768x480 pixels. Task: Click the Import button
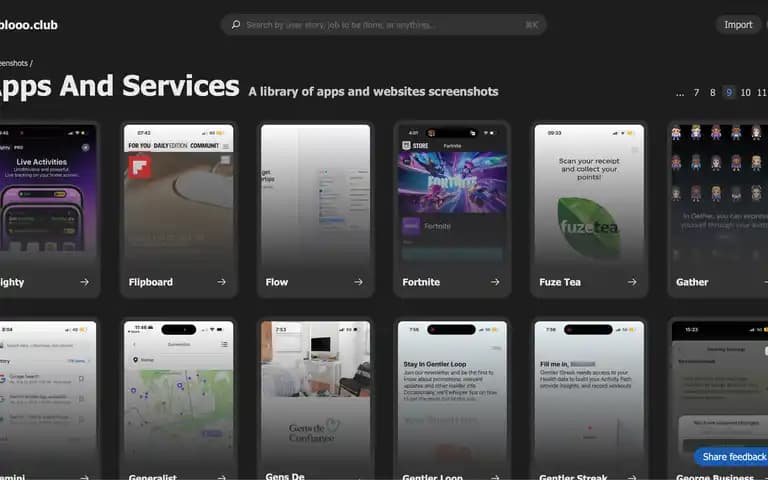(738, 24)
